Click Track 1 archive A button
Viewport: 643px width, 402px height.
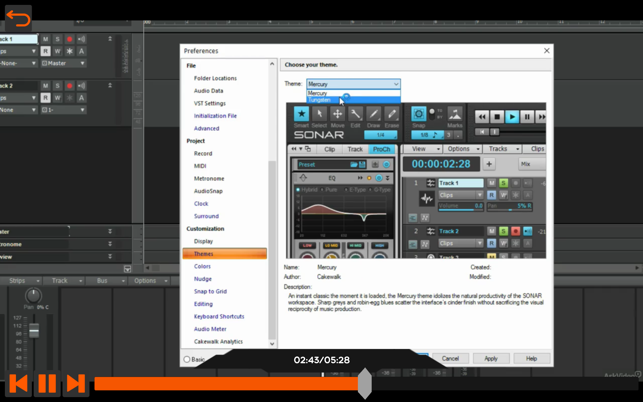[81, 51]
